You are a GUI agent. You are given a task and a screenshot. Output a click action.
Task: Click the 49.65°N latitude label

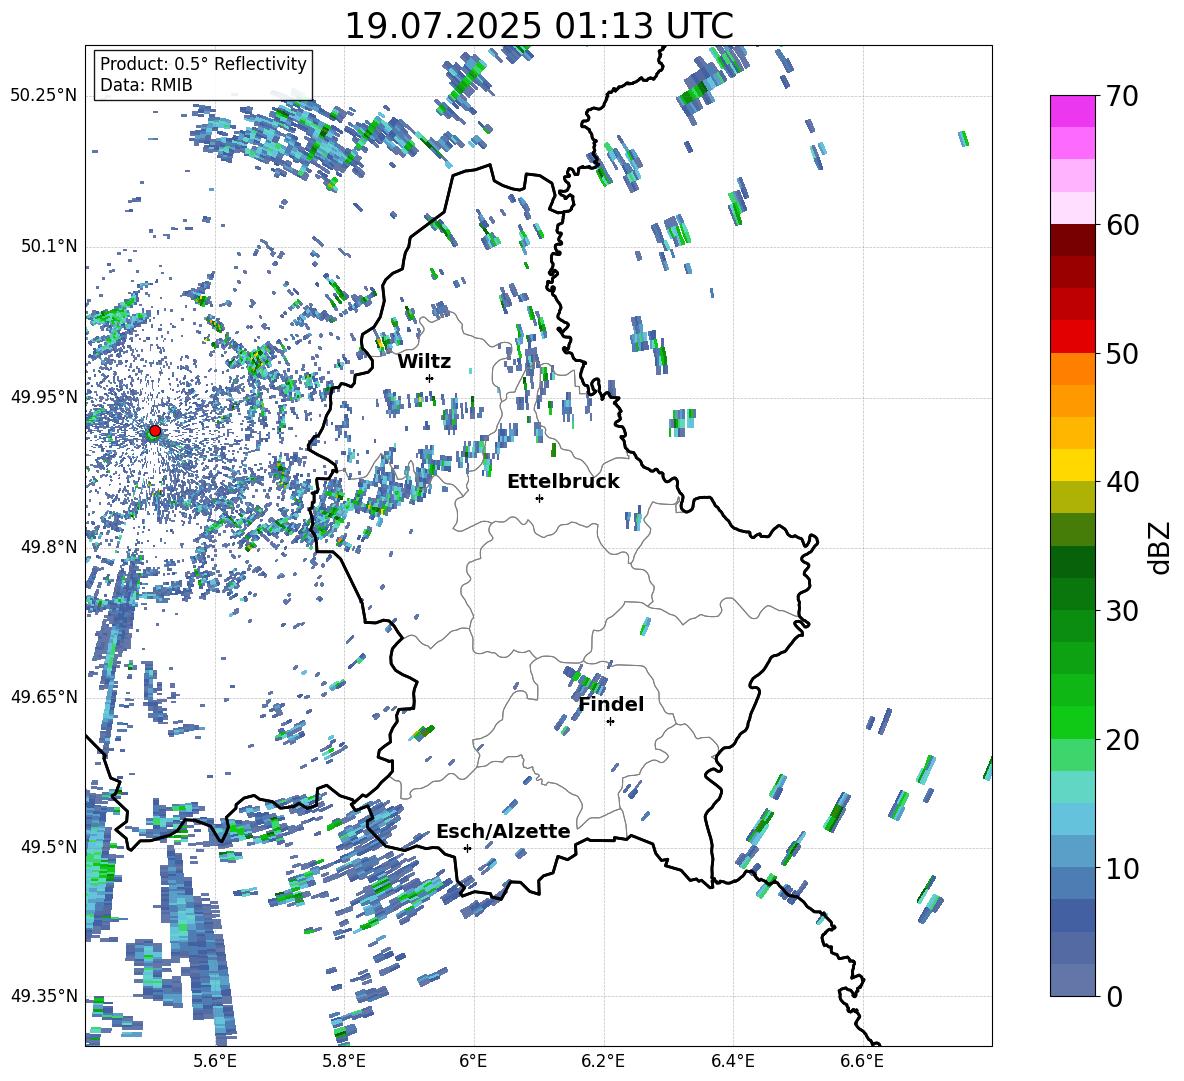click(x=44, y=697)
